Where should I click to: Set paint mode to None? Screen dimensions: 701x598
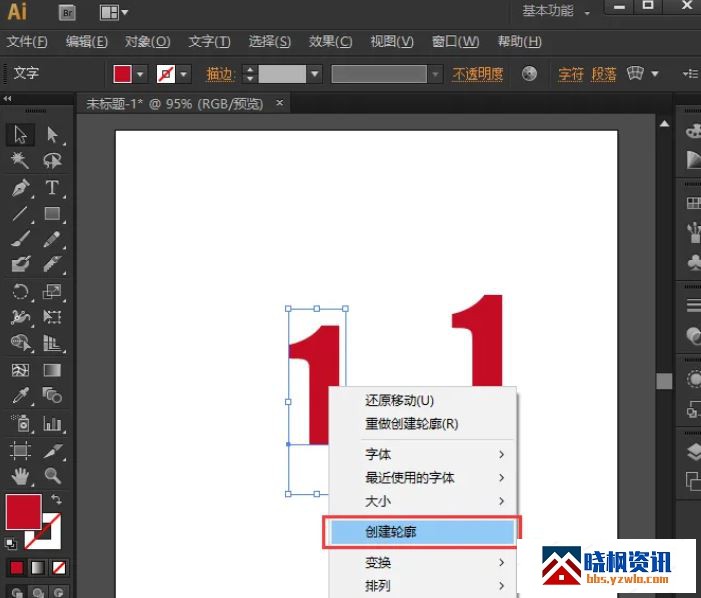coord(60,568)
